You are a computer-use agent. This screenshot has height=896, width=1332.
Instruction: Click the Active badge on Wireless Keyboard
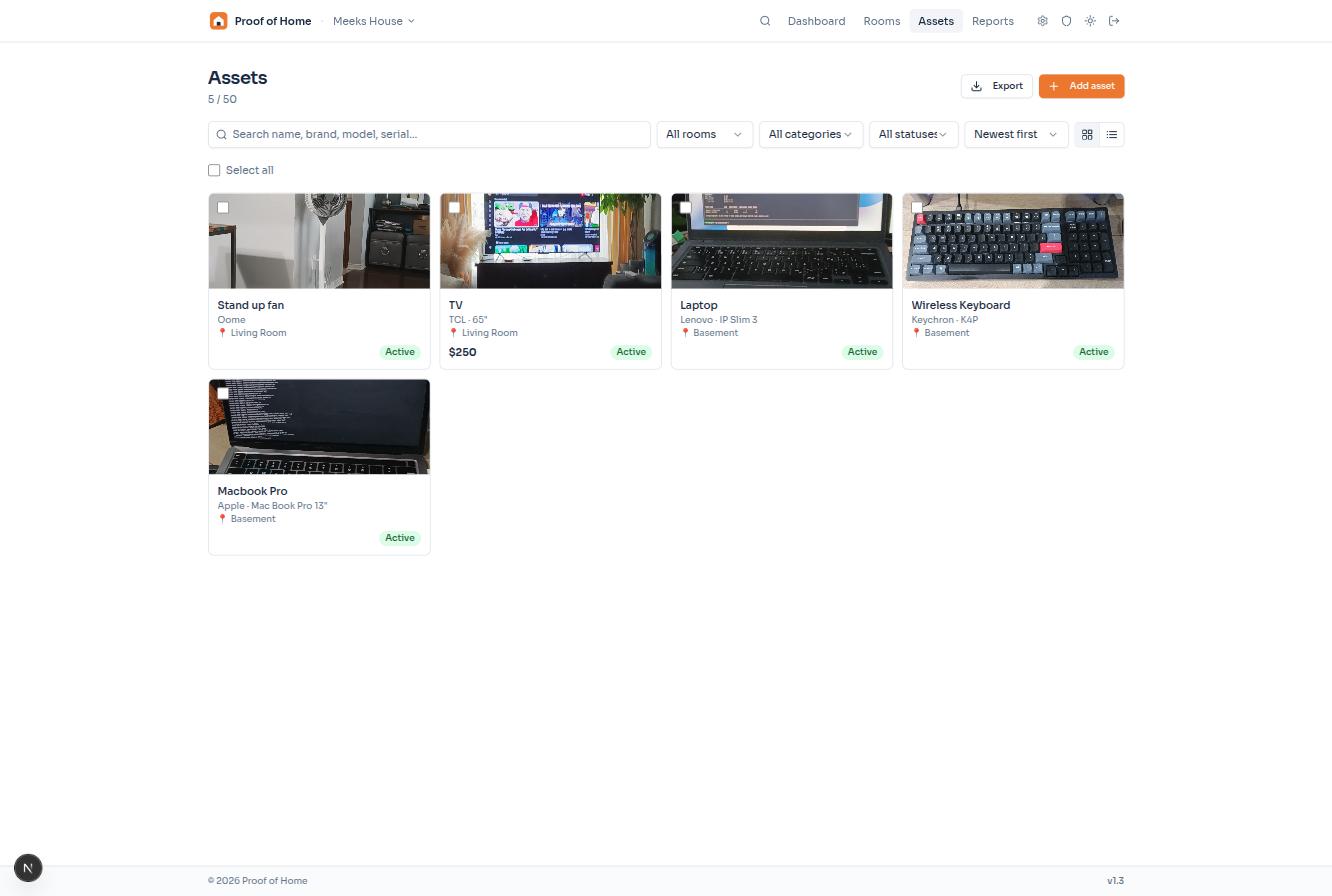point(1093,352)
